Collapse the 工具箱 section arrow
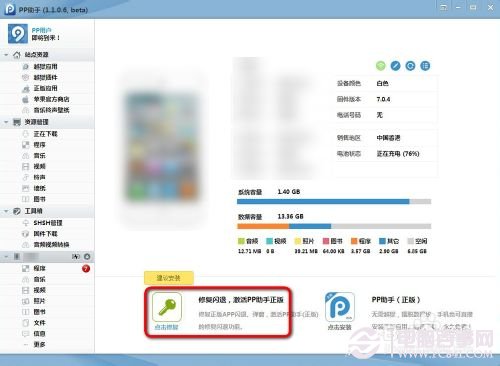Image resolution: width=500 pixels, height=366 pixels. (6, 211)
